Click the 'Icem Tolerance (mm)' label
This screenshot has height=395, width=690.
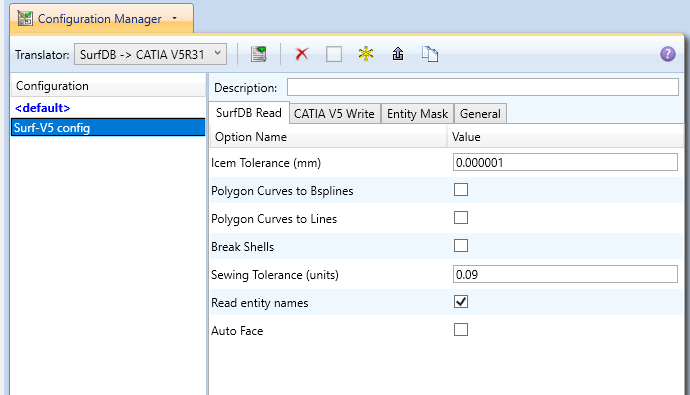(x=266, y=163)
